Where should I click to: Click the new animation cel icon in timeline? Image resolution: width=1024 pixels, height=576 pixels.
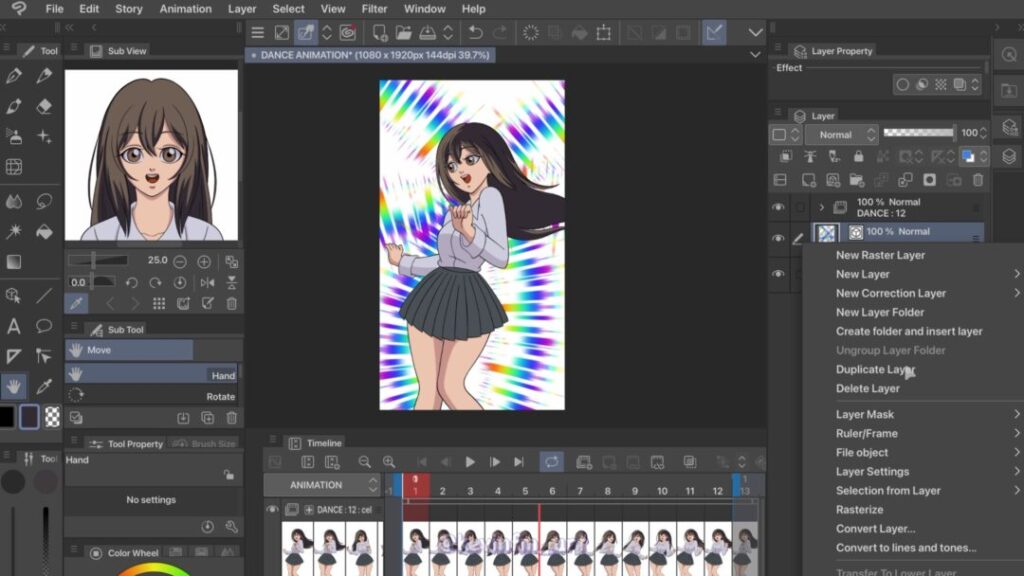click(584, 462)
